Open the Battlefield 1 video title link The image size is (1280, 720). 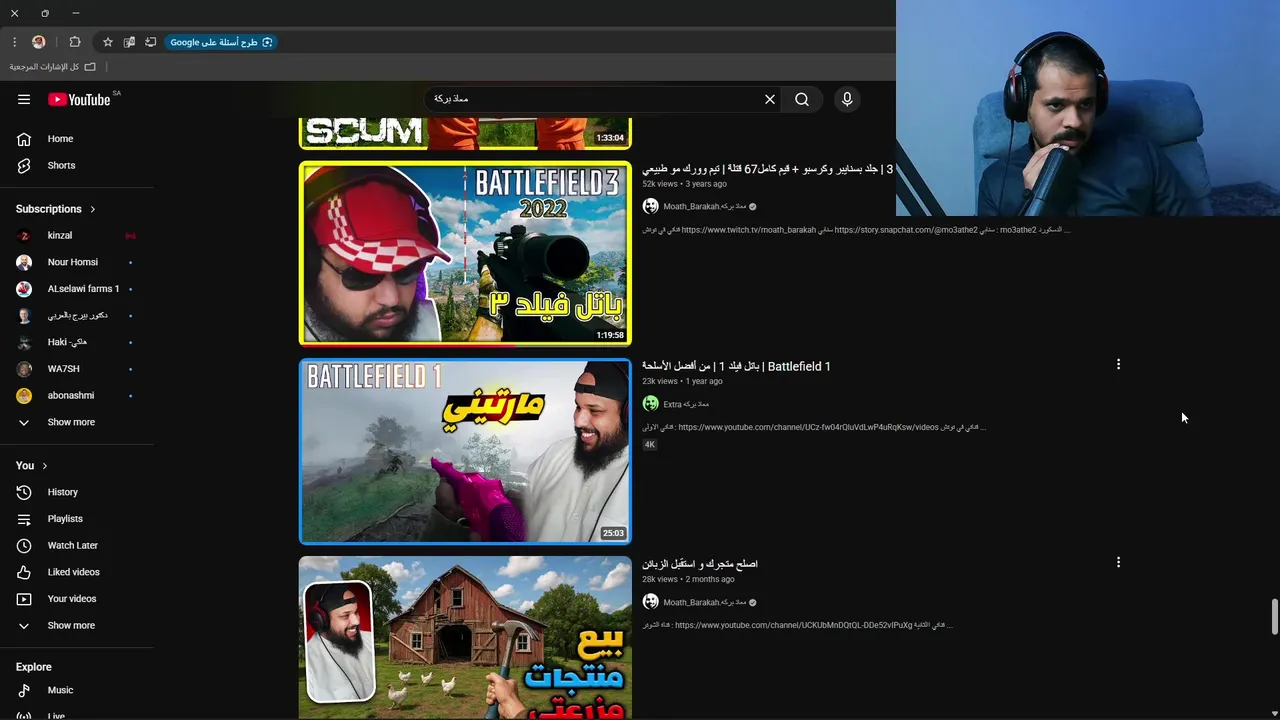click(736, 366)
